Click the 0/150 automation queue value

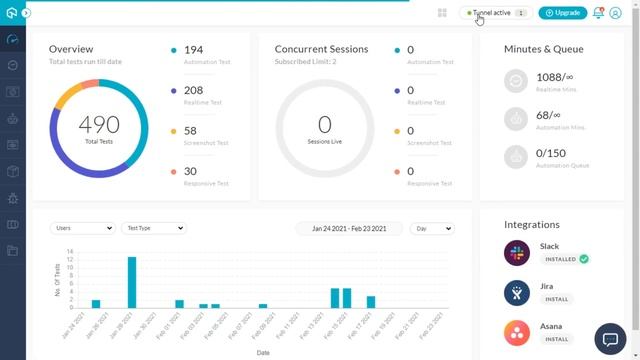[551, 153]
